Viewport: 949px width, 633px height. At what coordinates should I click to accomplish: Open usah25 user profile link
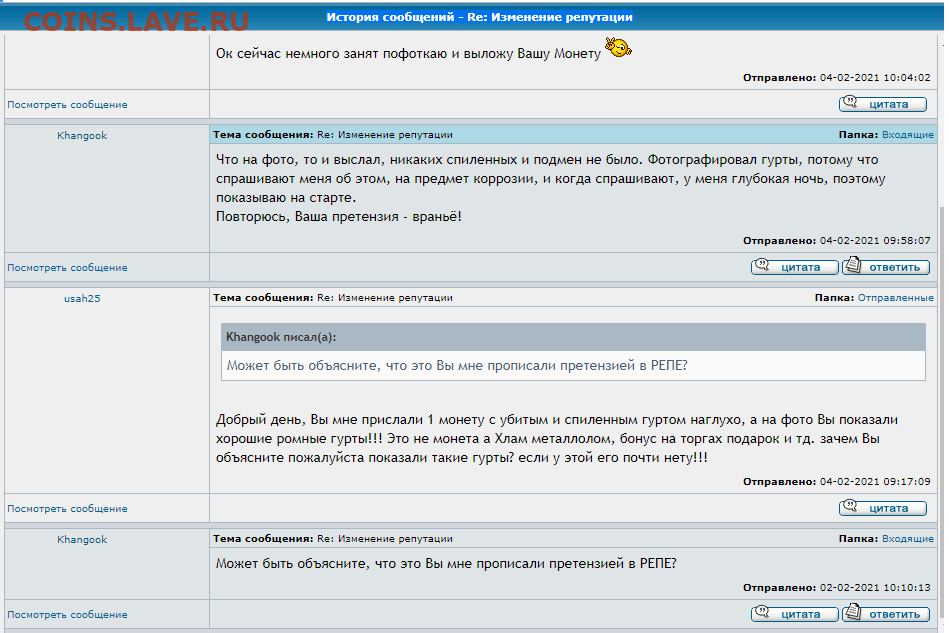[x=82, y=298]
